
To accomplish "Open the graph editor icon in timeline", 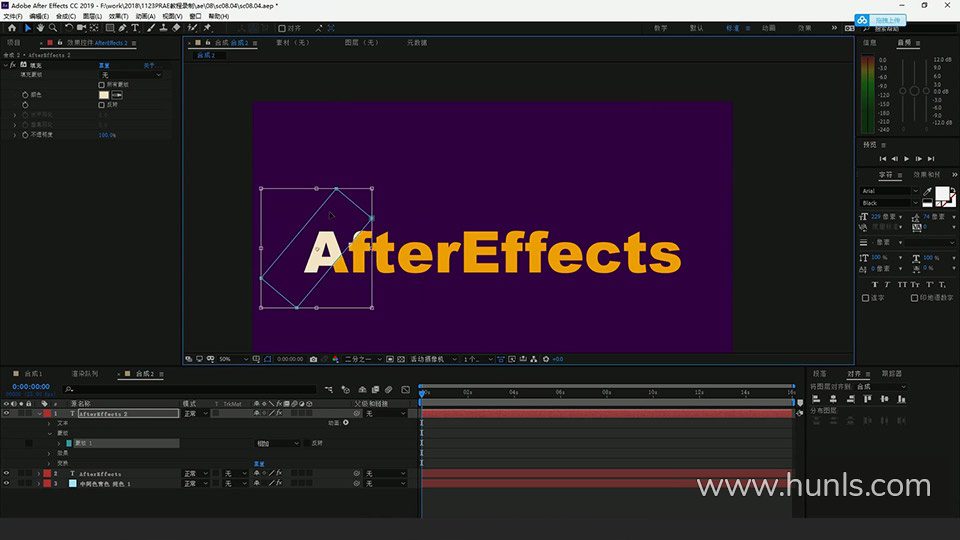I will point(405,389).
